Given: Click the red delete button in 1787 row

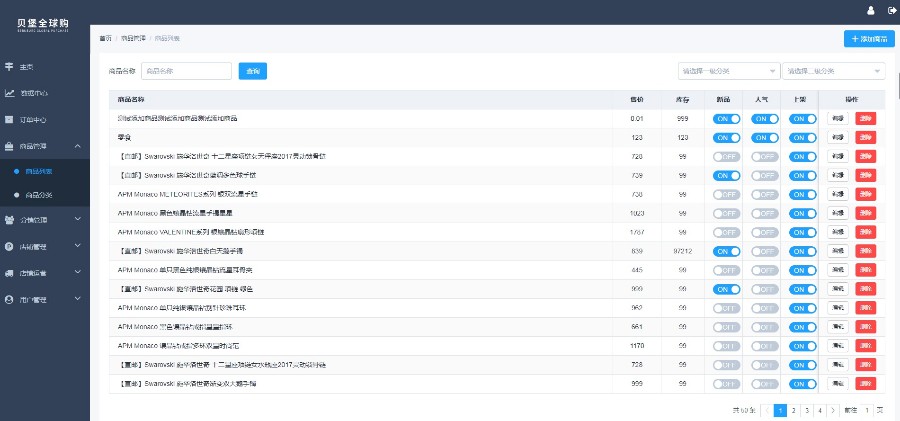Looking at the screenshot, I should [x=866, y=233].
